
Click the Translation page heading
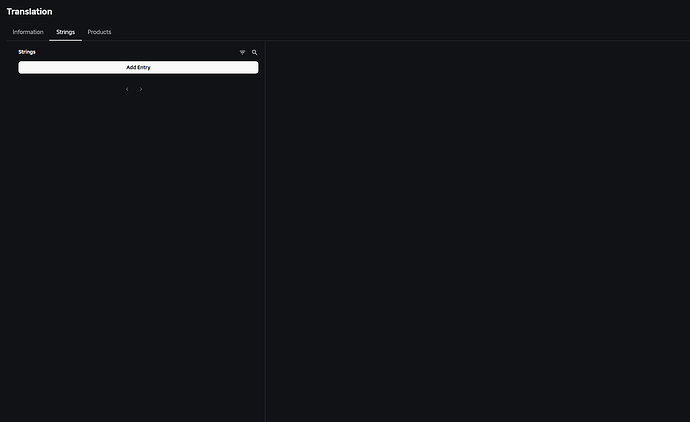point(29,11)
